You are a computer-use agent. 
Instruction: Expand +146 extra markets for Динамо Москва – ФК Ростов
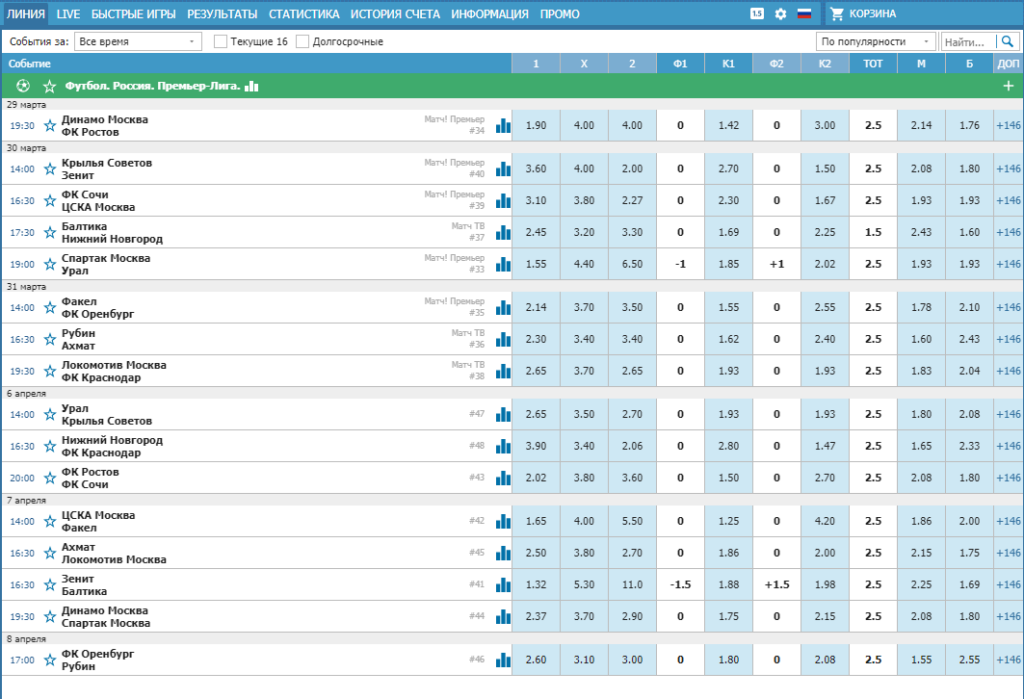click(x=1008, y=125)
